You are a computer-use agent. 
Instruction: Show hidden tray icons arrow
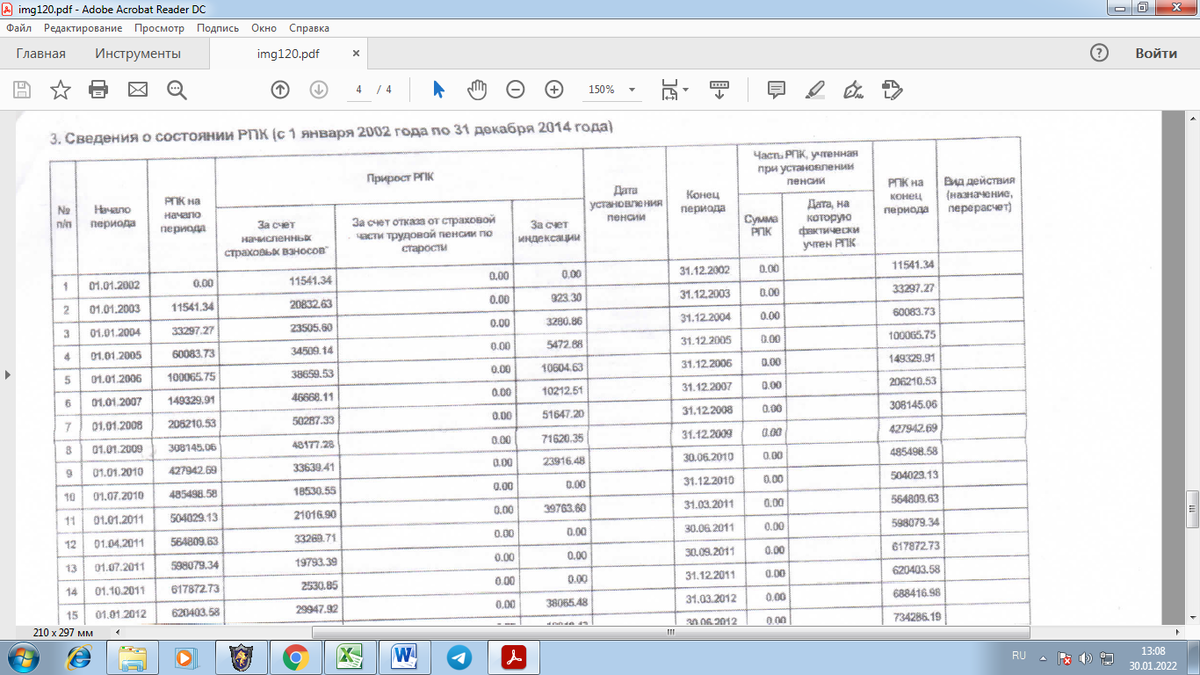pyautogui.click(x=1044, y=658)
